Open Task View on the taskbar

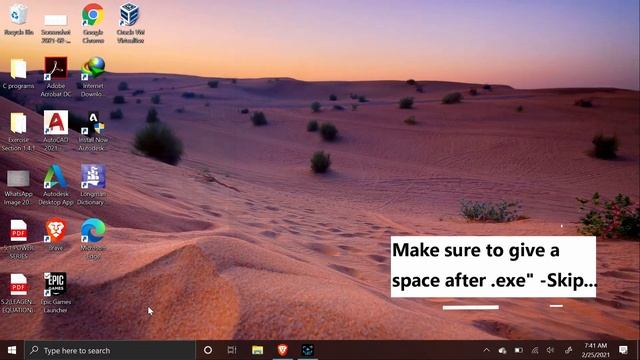tap(232, 350)
